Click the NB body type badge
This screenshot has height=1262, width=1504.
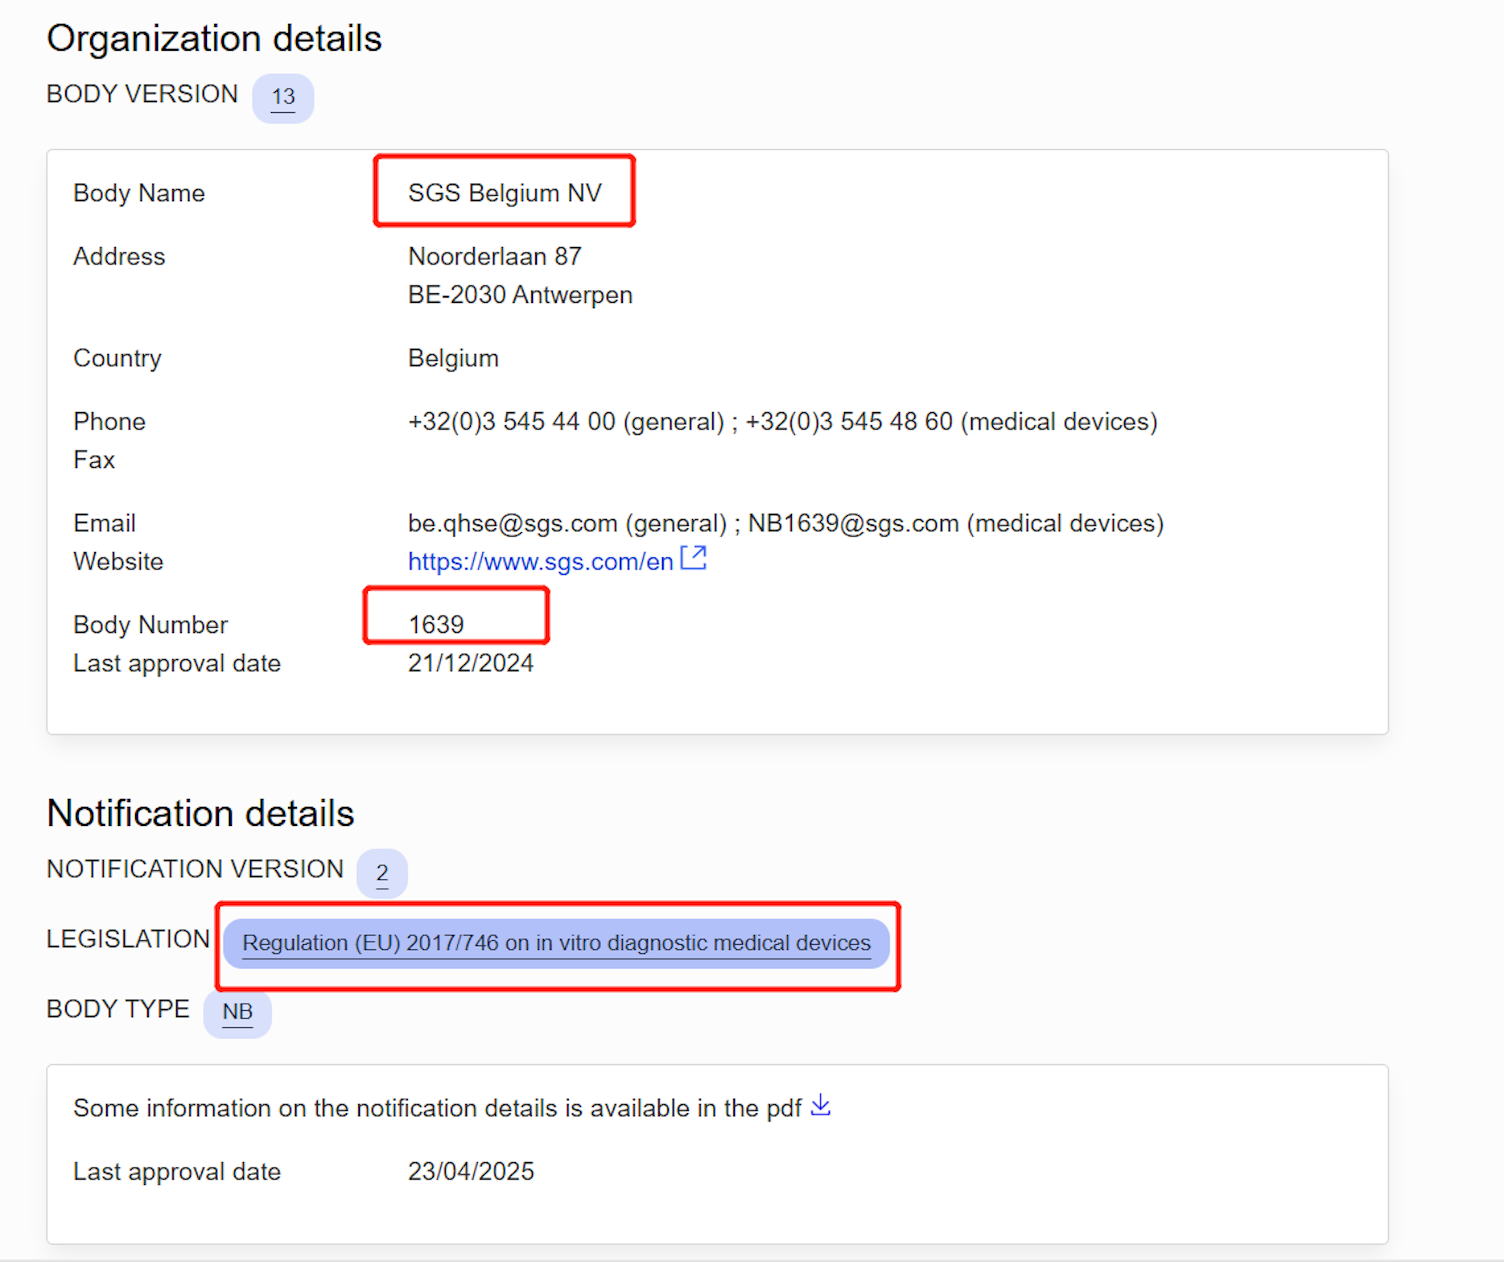(237, 1012)
